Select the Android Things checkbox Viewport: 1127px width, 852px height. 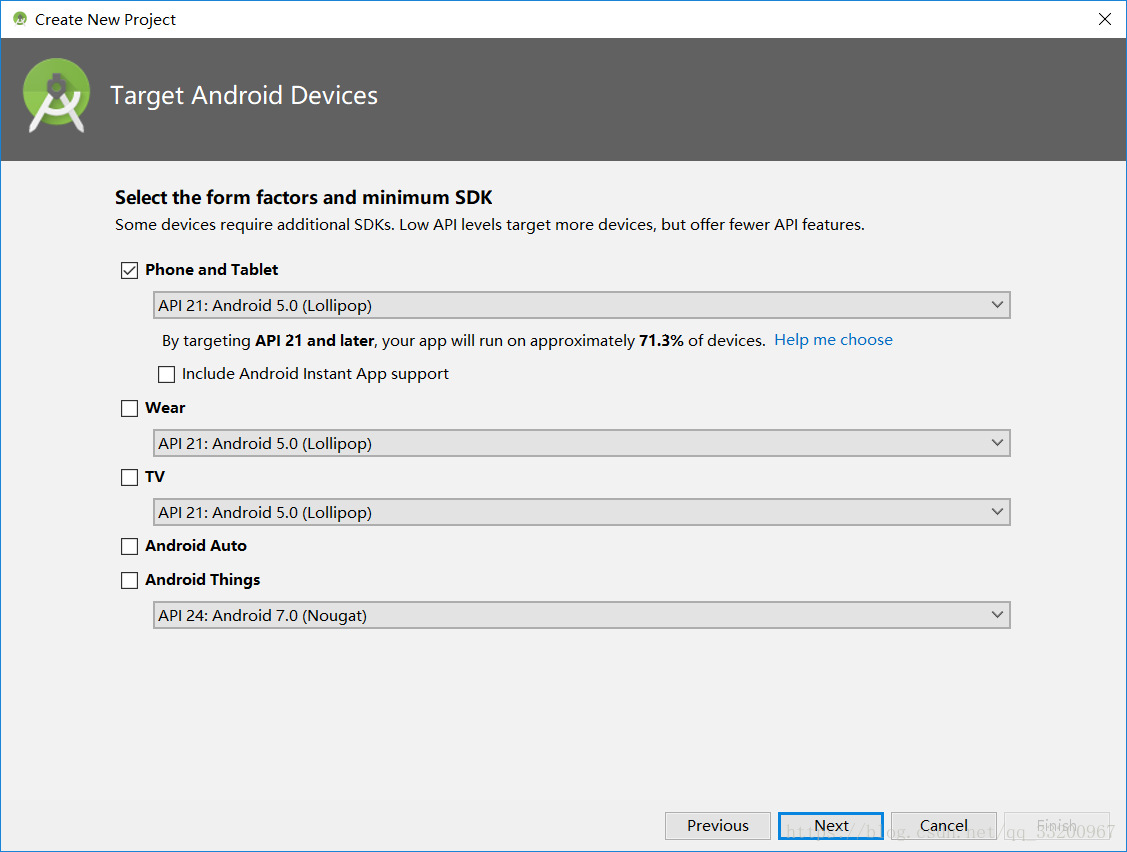click(x=129, y=580)
